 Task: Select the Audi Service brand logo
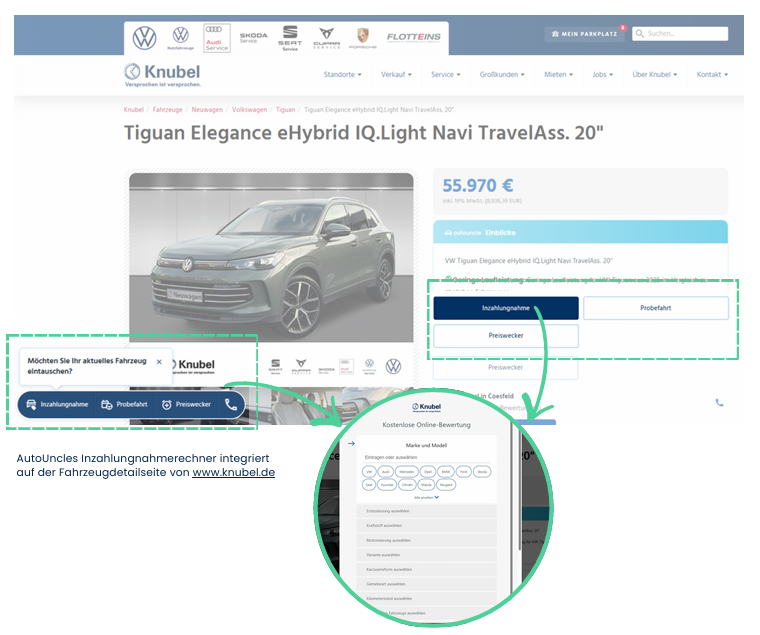point(216,38)
